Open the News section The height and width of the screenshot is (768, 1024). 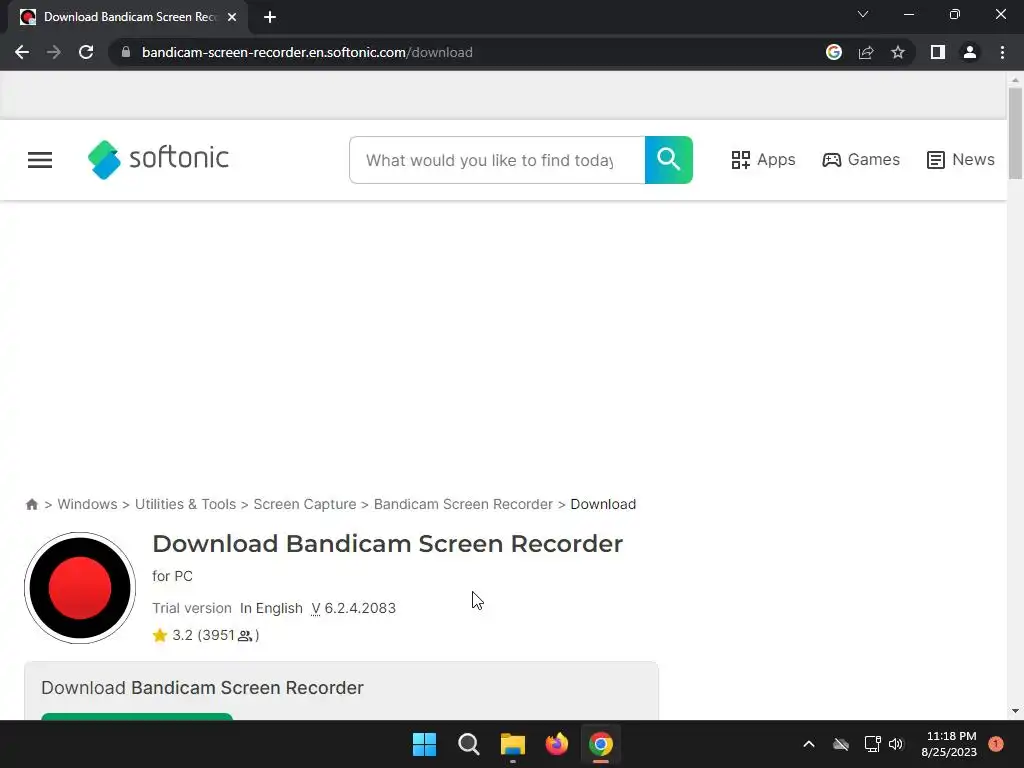click(x=960, y=160)
